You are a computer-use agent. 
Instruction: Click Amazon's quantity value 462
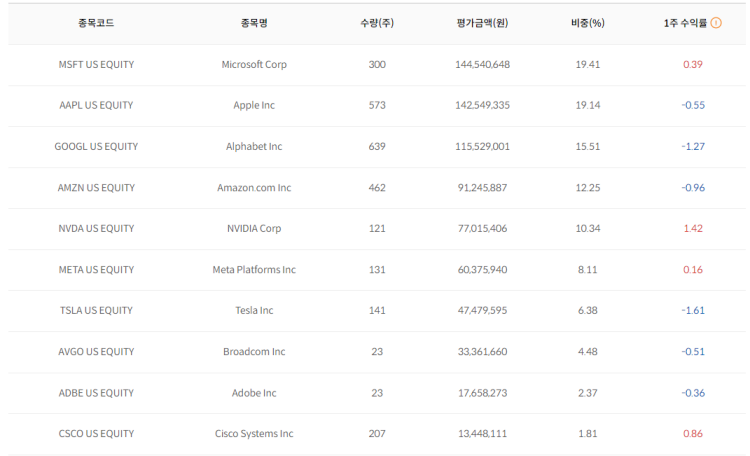coord(377,188)
